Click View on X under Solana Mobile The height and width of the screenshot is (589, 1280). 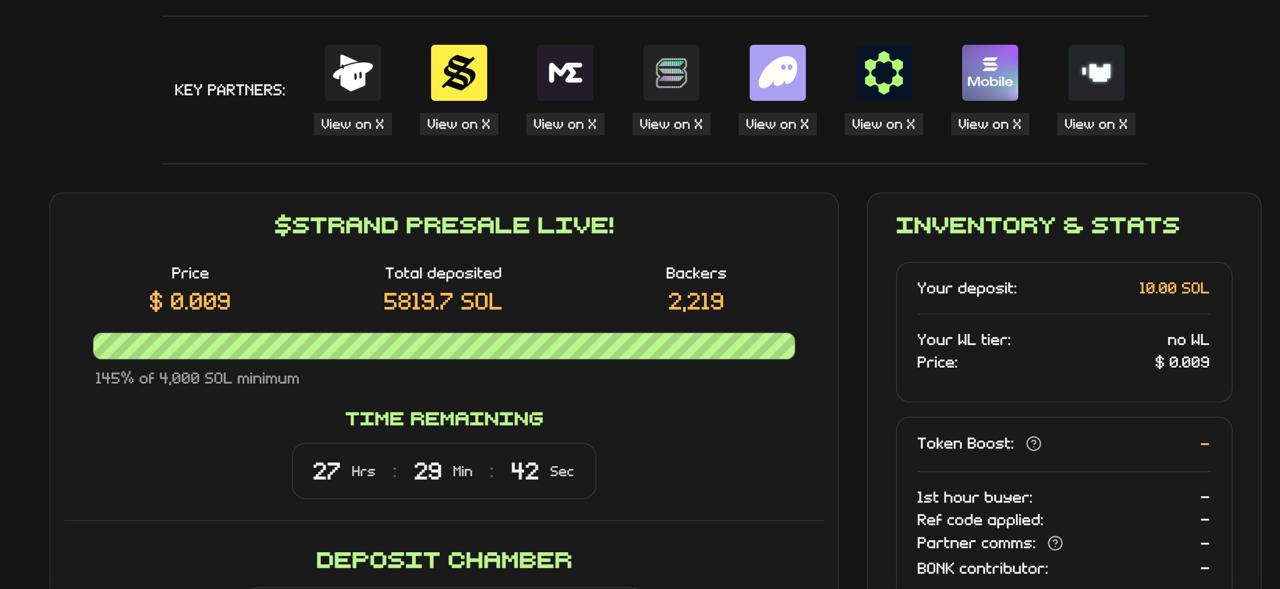990,124
